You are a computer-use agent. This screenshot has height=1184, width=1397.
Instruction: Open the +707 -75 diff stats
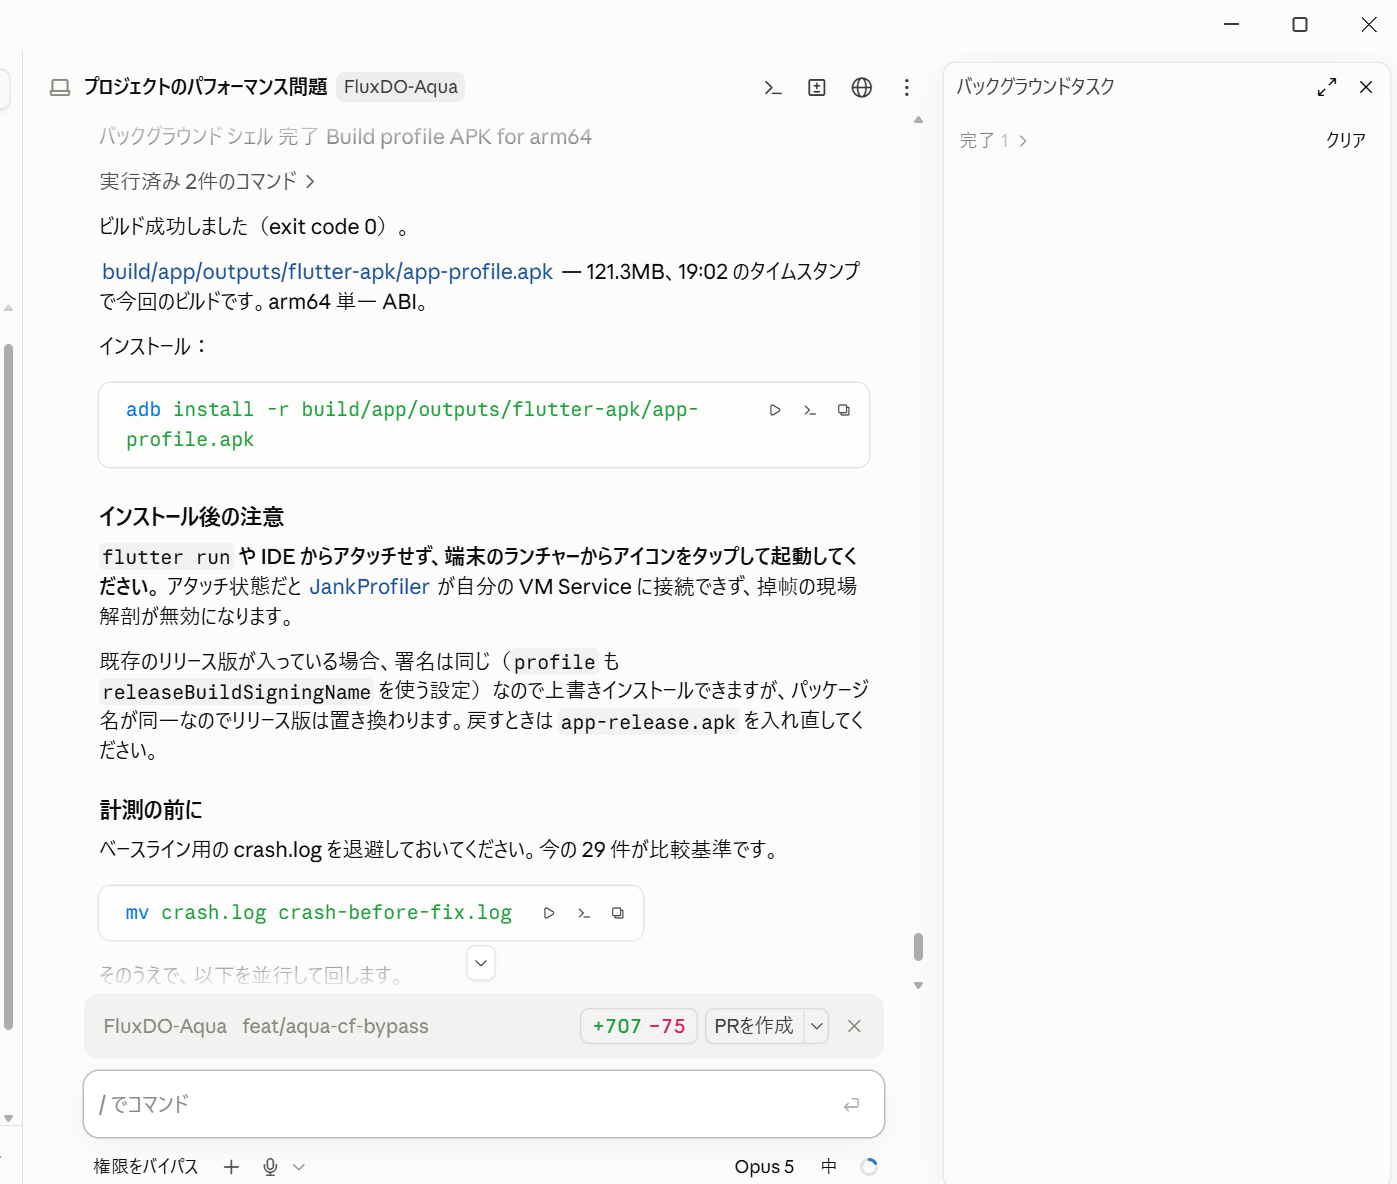[639, 1026]
